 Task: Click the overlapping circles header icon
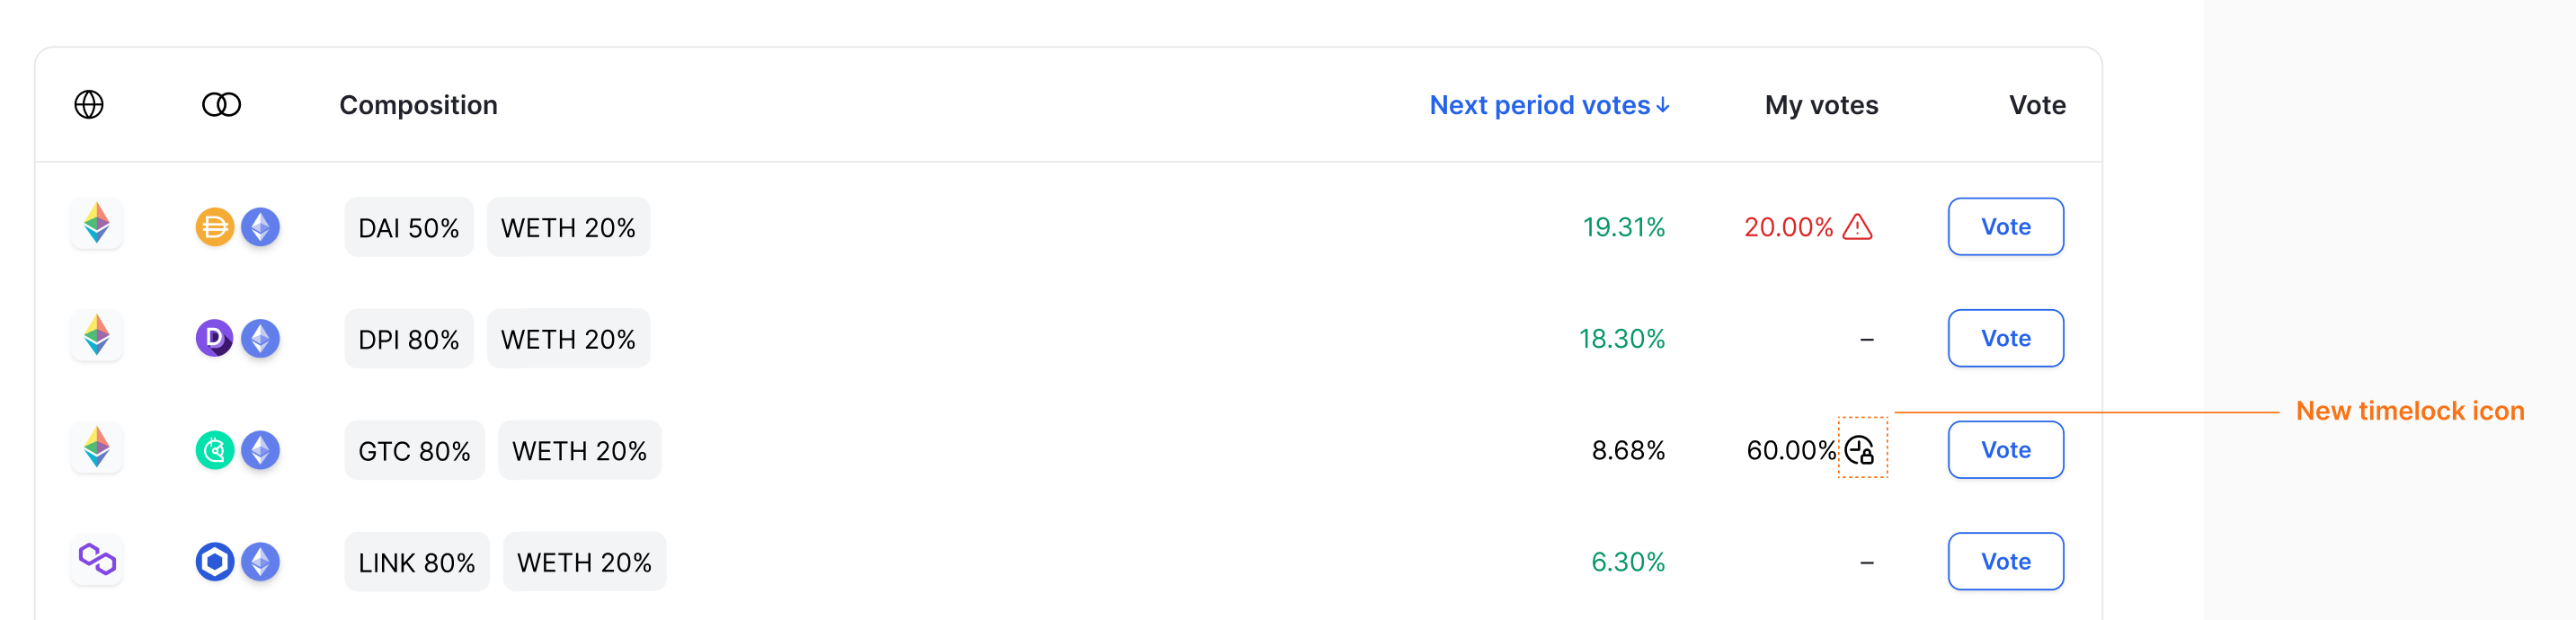coord(222,103)
